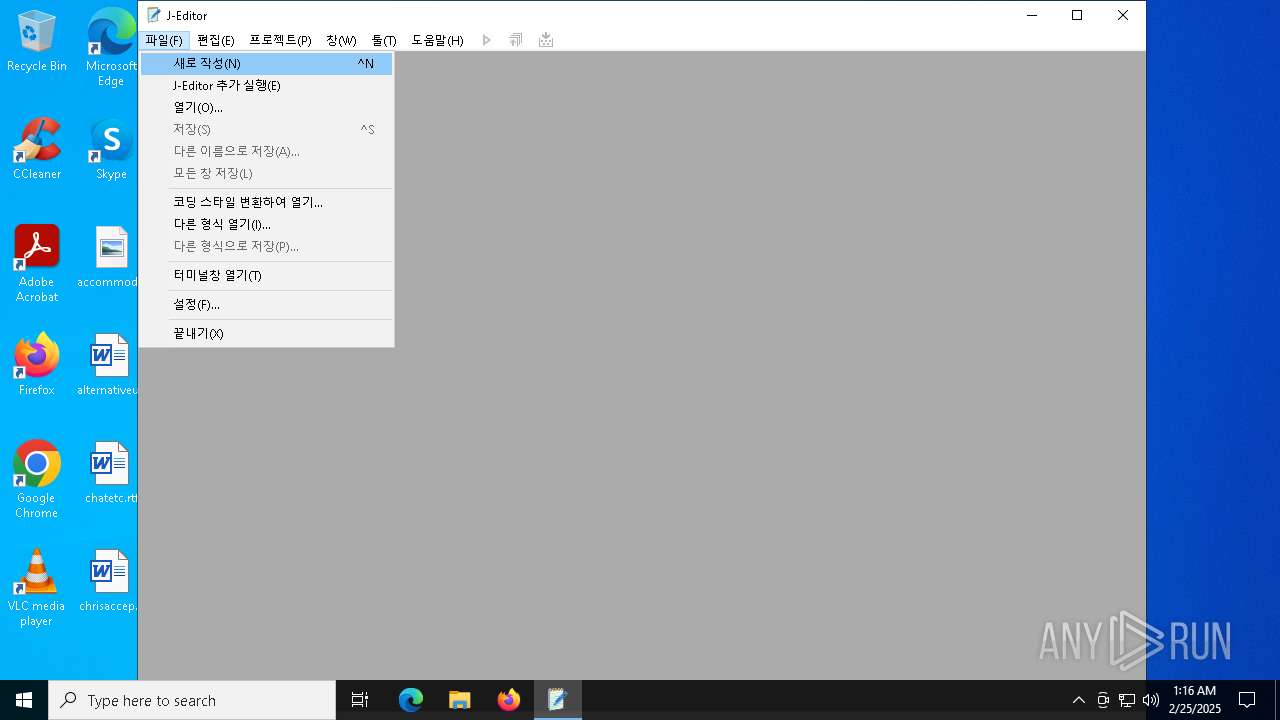The image size is (1280, 720).
Task: Choose 끝내기(X) to exit
Action: tap(266, 333)
